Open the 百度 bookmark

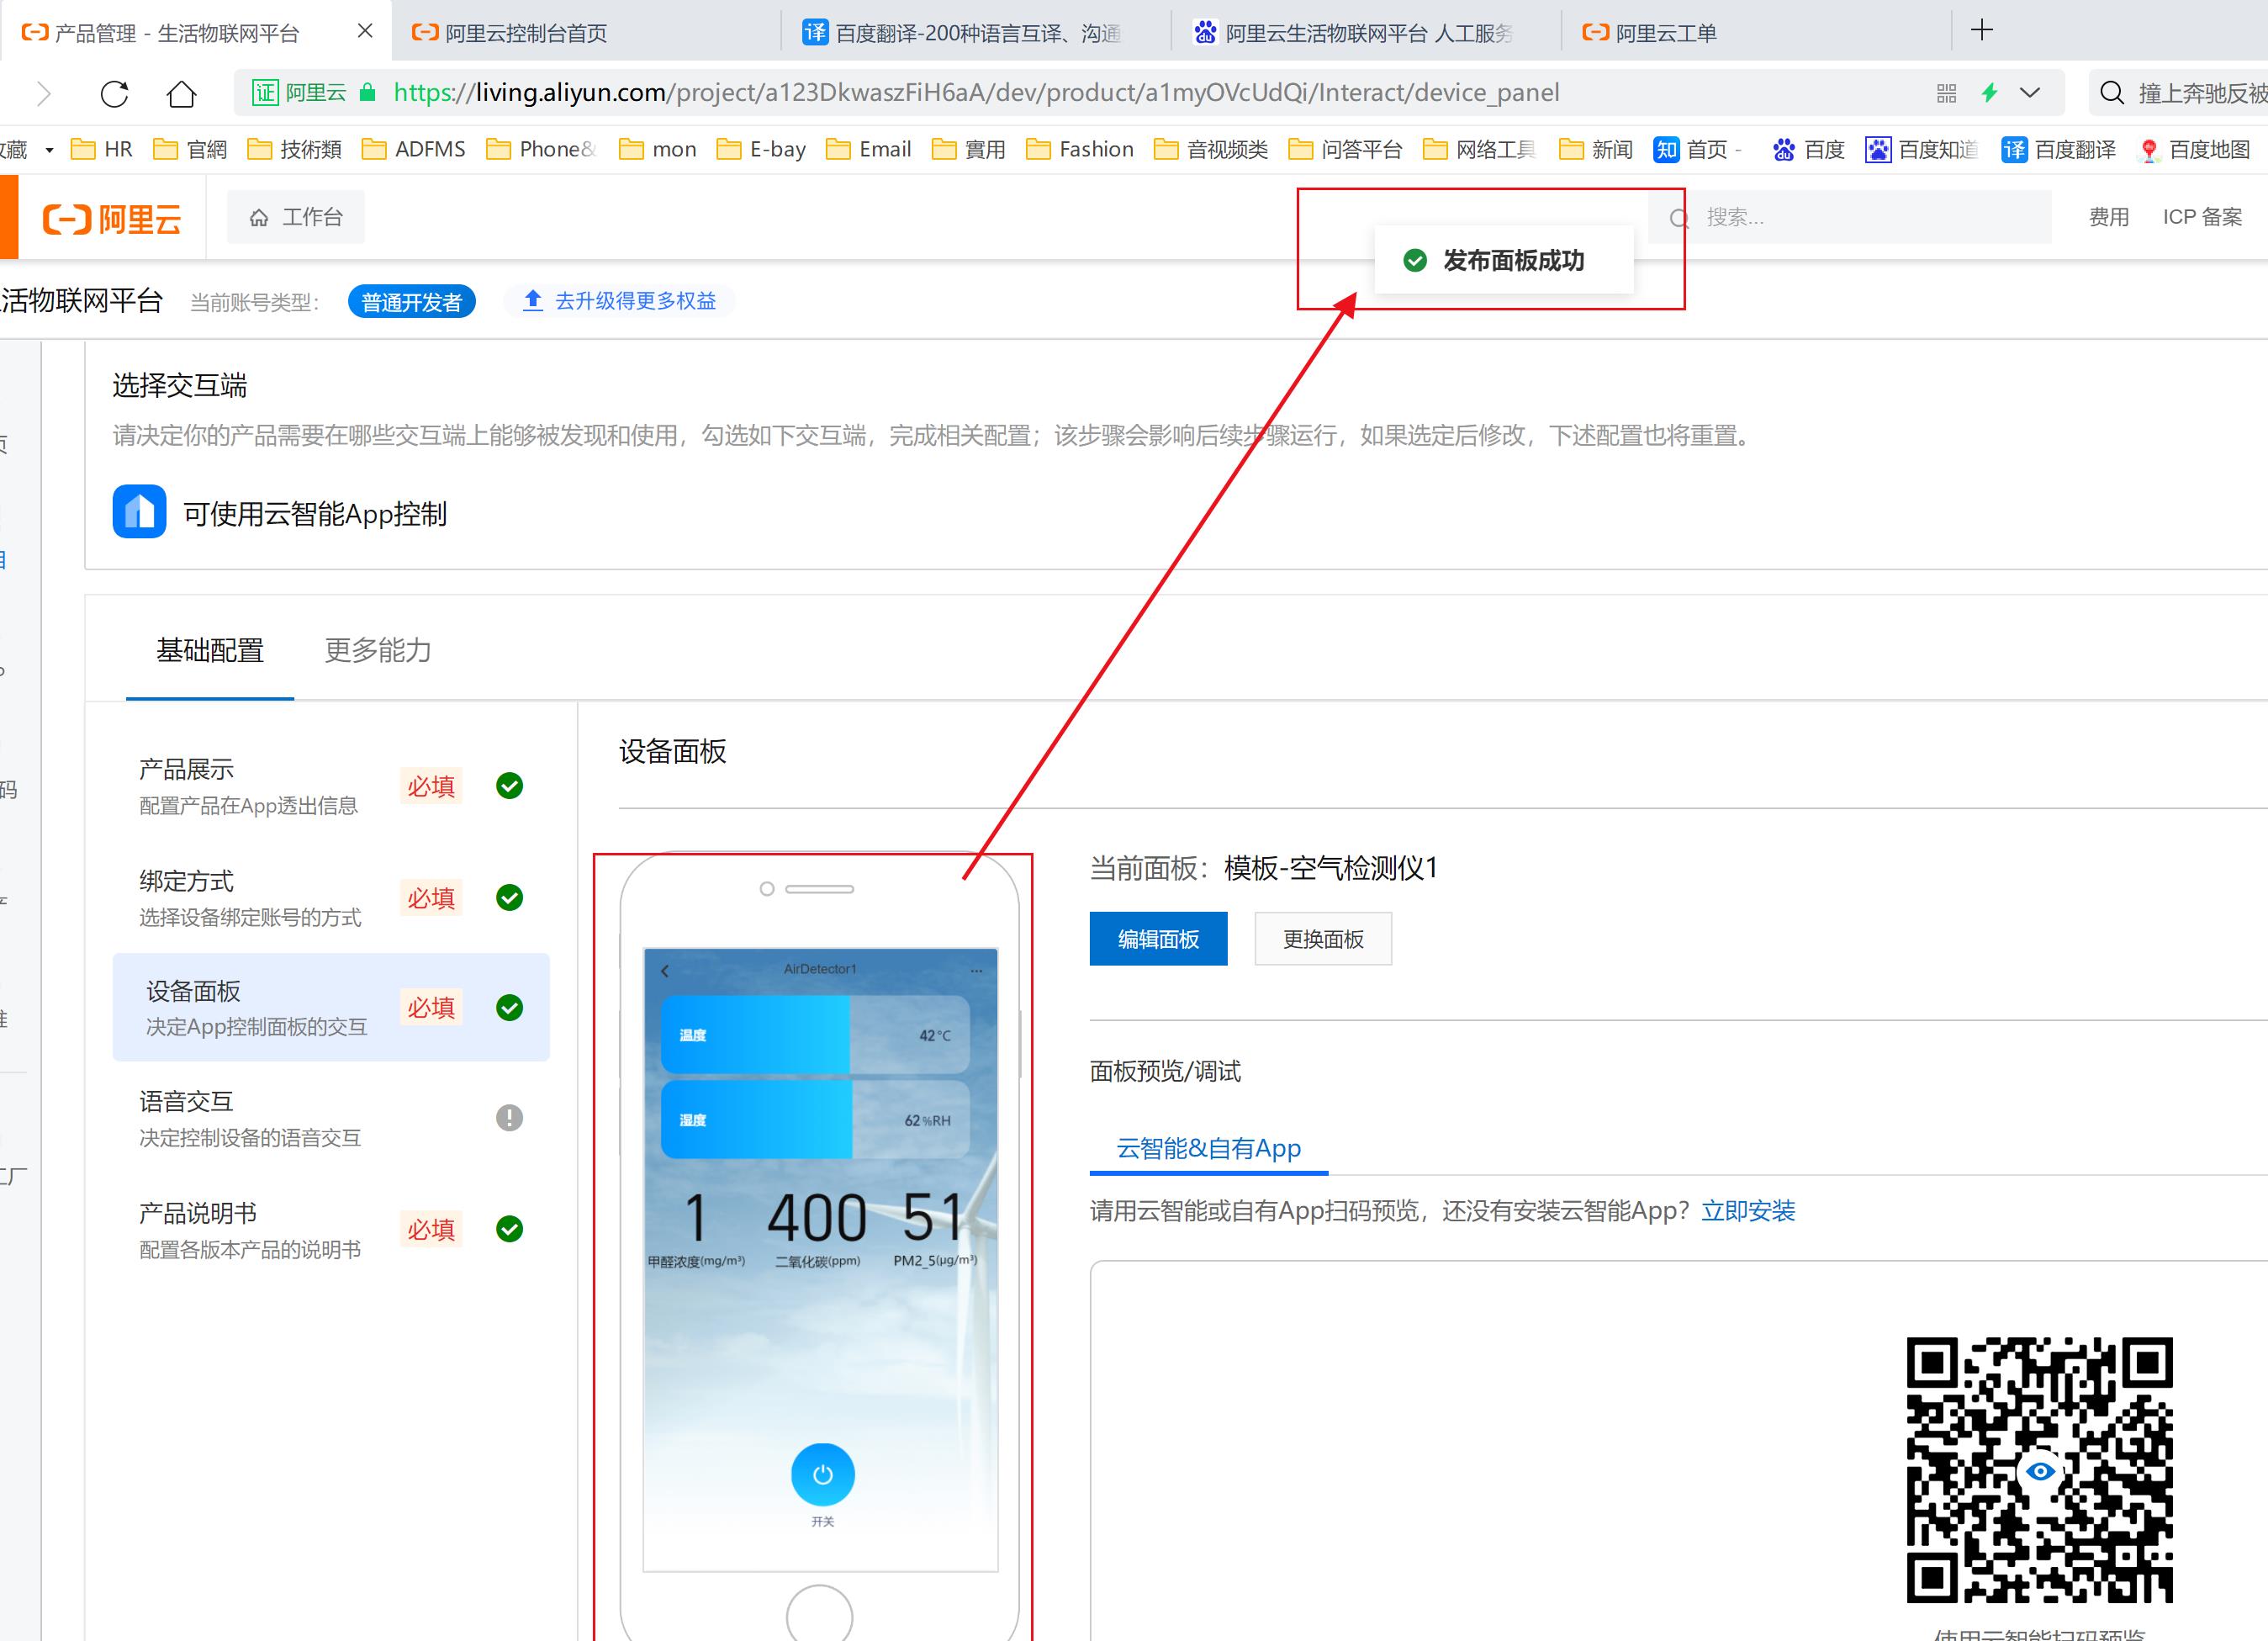1807,149
